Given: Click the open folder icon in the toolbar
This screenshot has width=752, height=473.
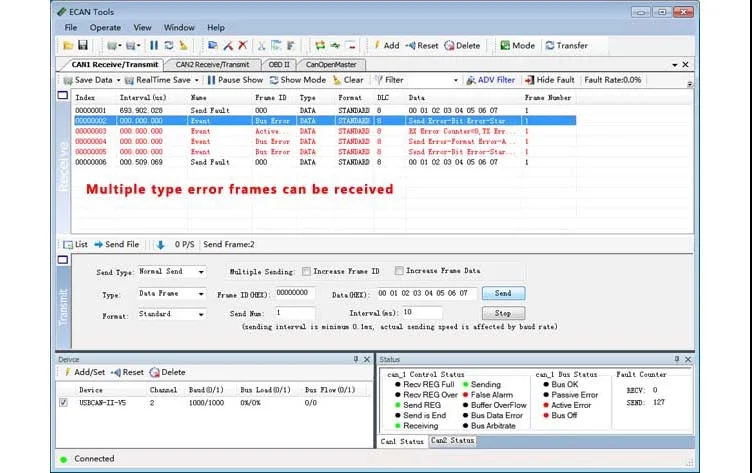Looking at the screenshot, I should coord(68,46).
